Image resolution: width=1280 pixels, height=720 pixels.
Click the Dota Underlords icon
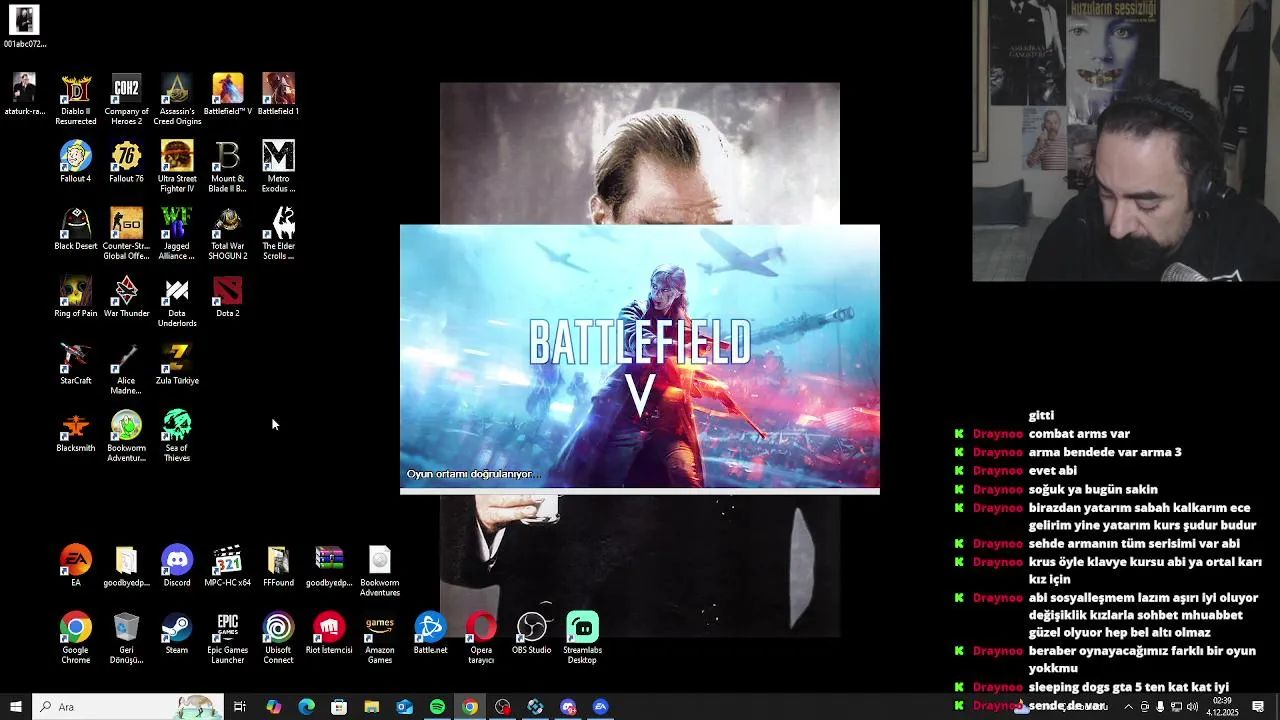click(177, 301)
